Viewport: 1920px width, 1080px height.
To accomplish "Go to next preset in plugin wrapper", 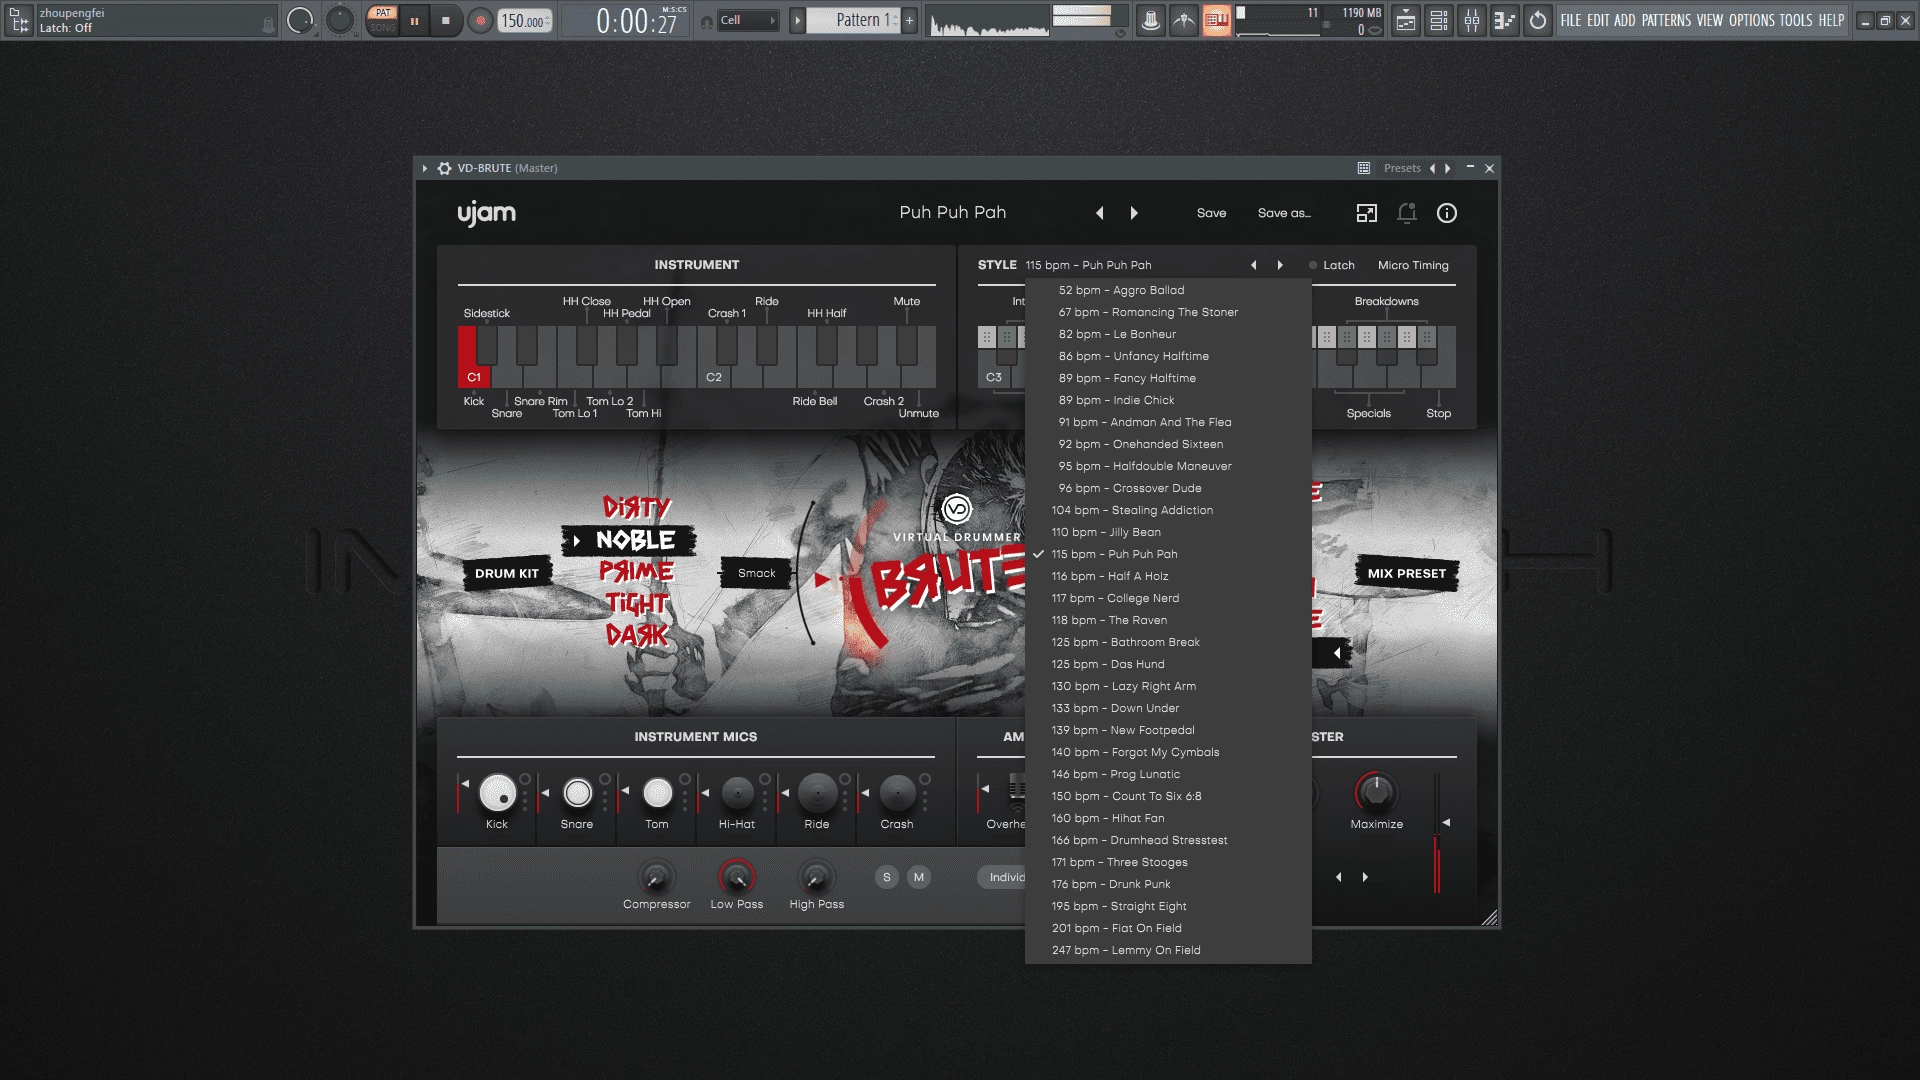I will (x=1448, y=168).
